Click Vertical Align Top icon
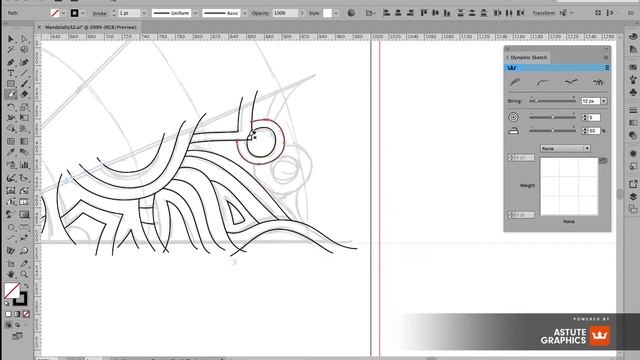Image resolution: width=640 pixels, height=360 pixels. click(424, 13)
